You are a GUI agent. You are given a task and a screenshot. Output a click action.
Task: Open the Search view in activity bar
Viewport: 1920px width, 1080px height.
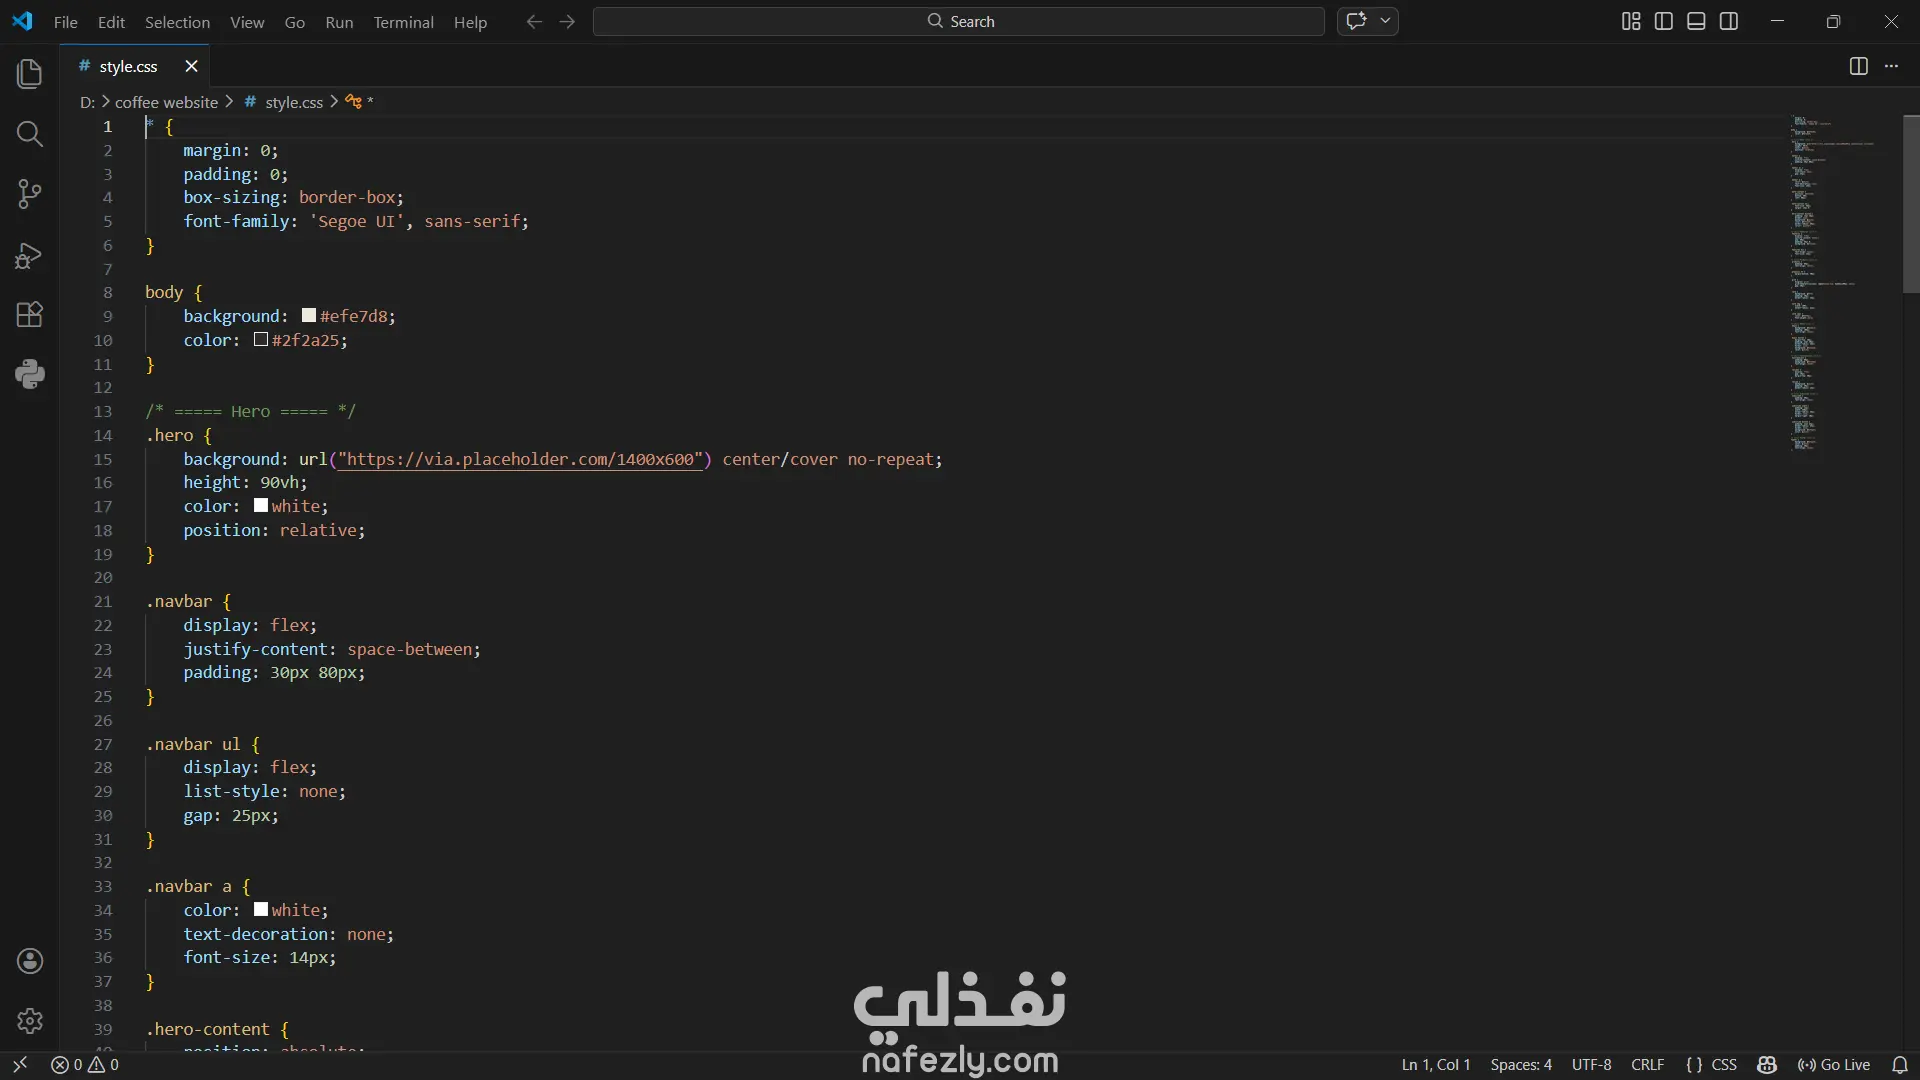[30, 134]
